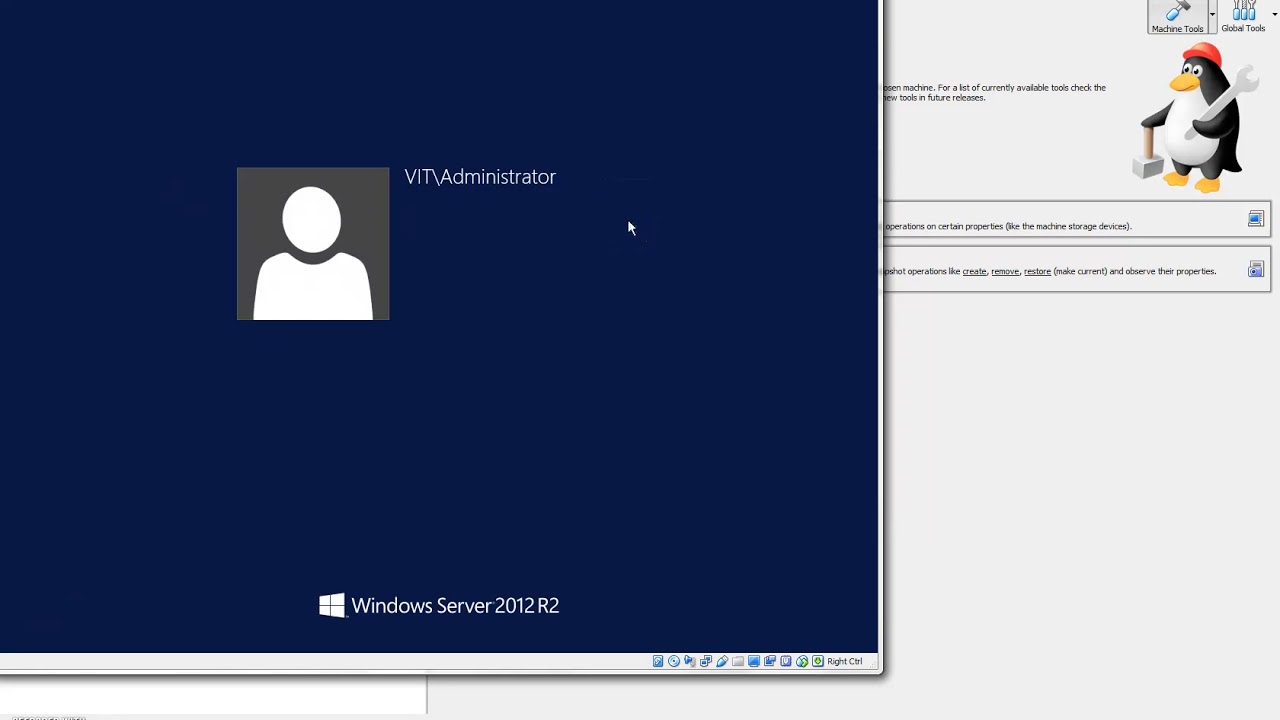Click the display monitor icon in VM status bar
Screen dimensions: 1280x720
pyautogui.click(x=754, y=661)
